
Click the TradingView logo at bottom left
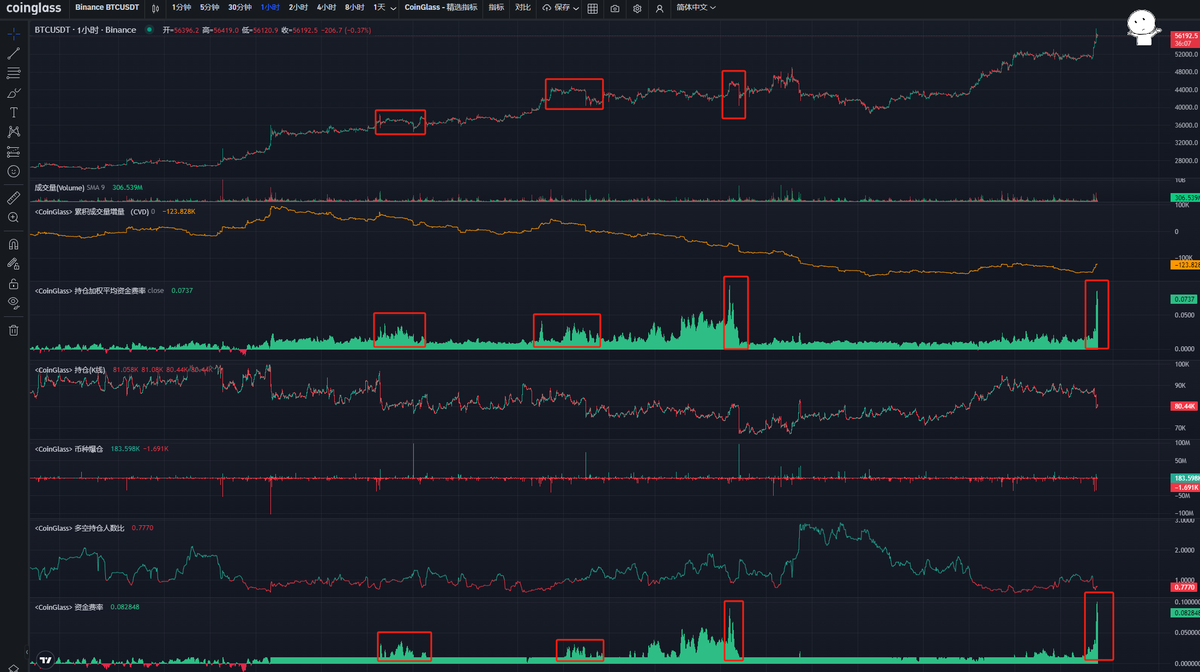45,661
